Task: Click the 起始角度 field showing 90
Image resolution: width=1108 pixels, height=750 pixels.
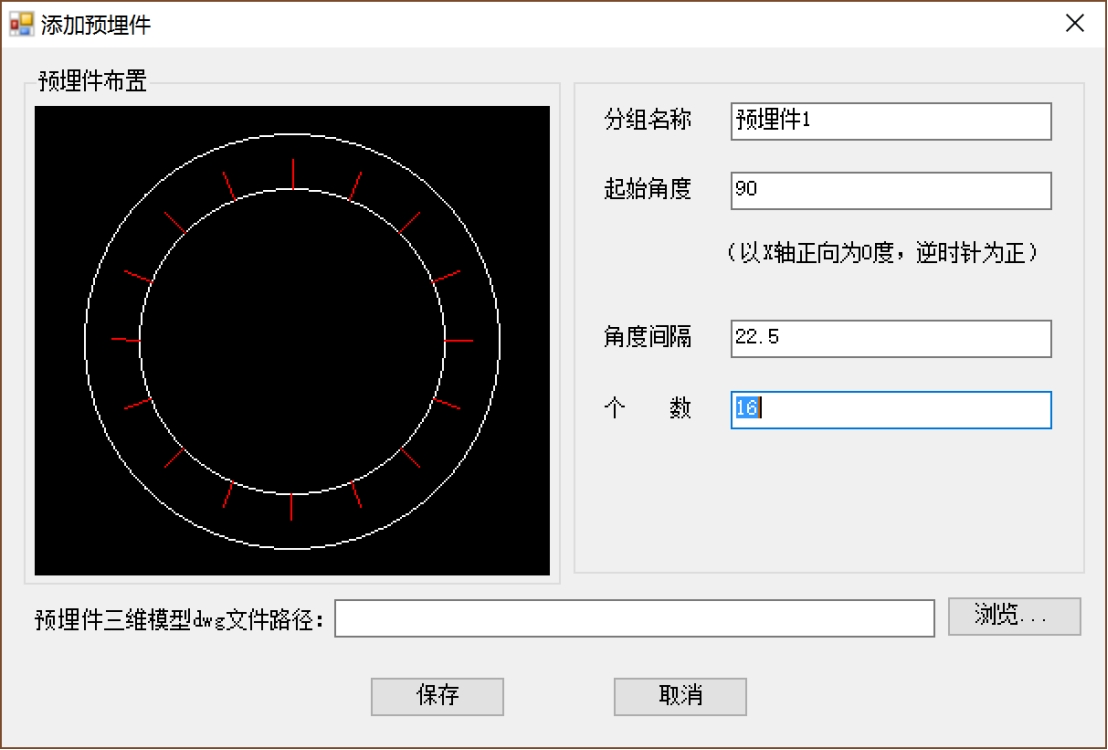Action: tap(890, 190)
